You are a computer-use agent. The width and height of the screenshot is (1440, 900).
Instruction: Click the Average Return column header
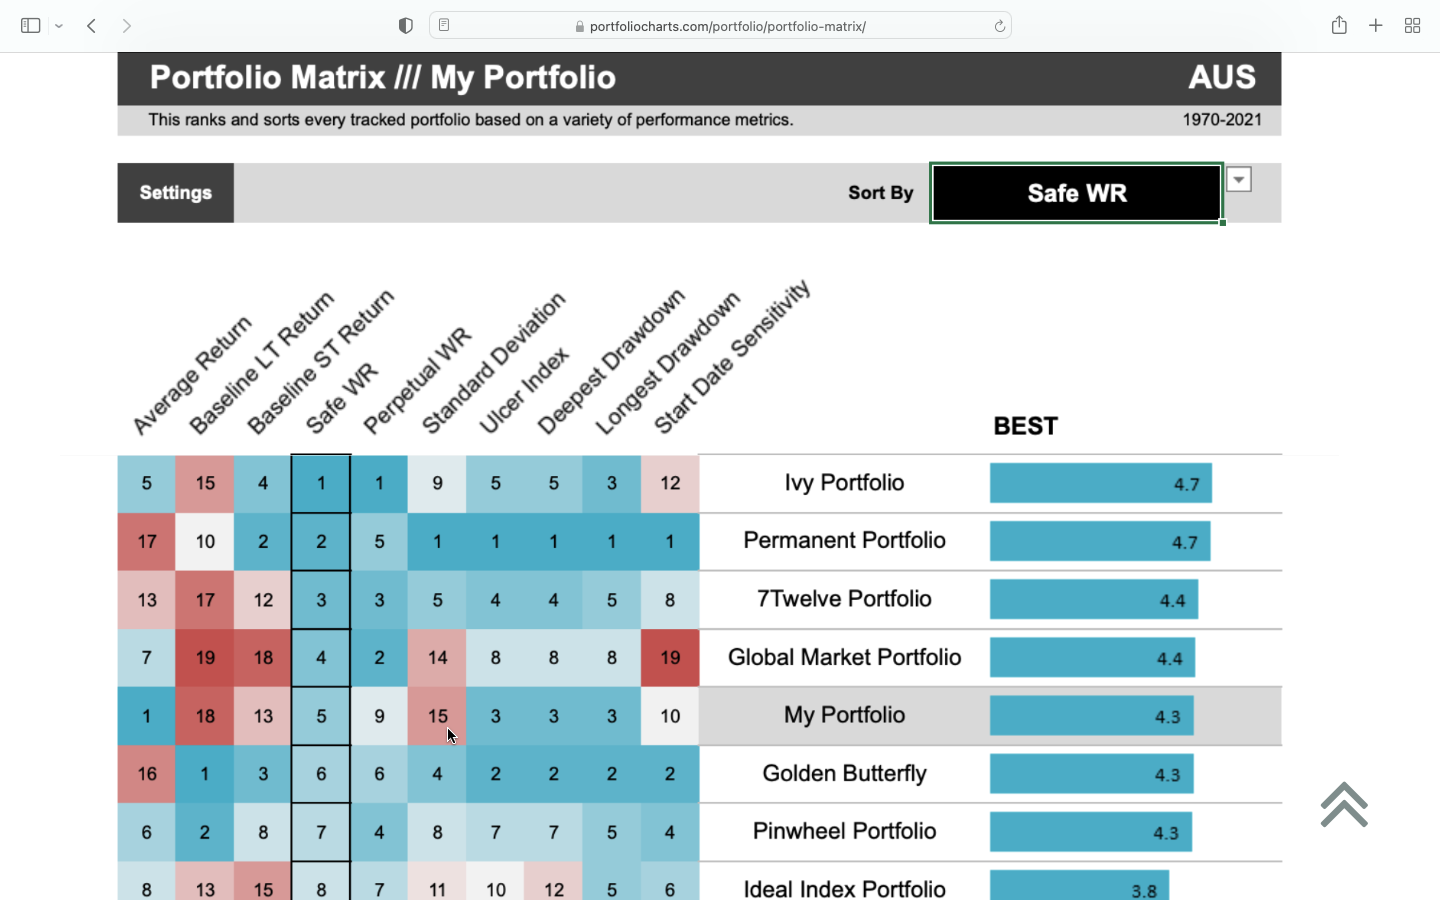tap(190, 377)
